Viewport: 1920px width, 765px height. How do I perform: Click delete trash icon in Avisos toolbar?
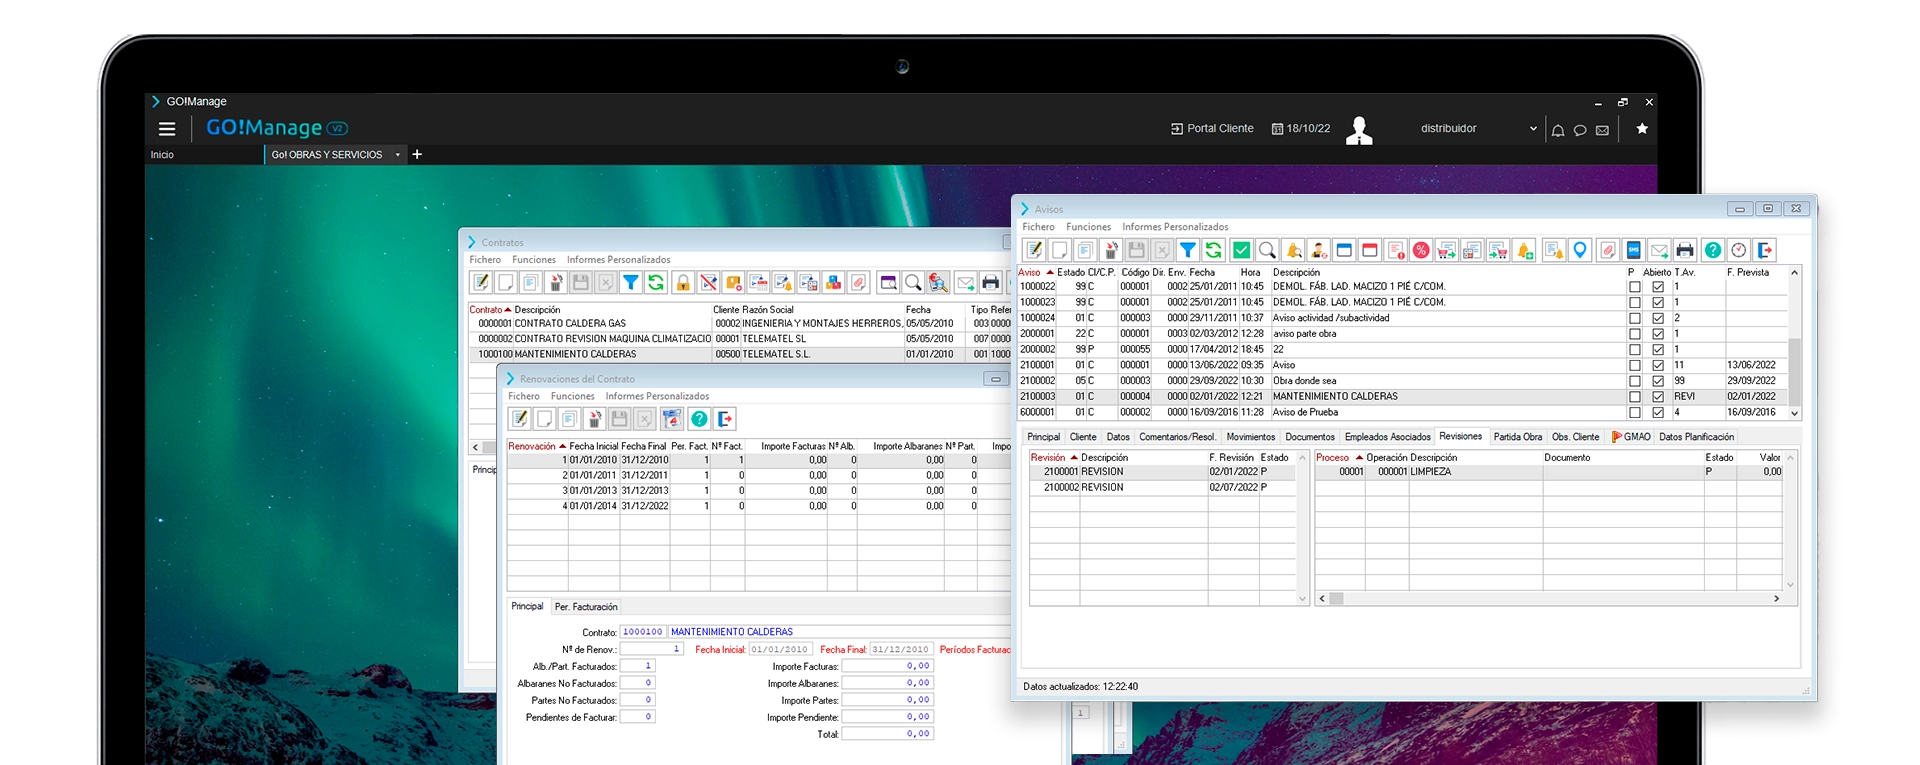(x=1111, y=250)
